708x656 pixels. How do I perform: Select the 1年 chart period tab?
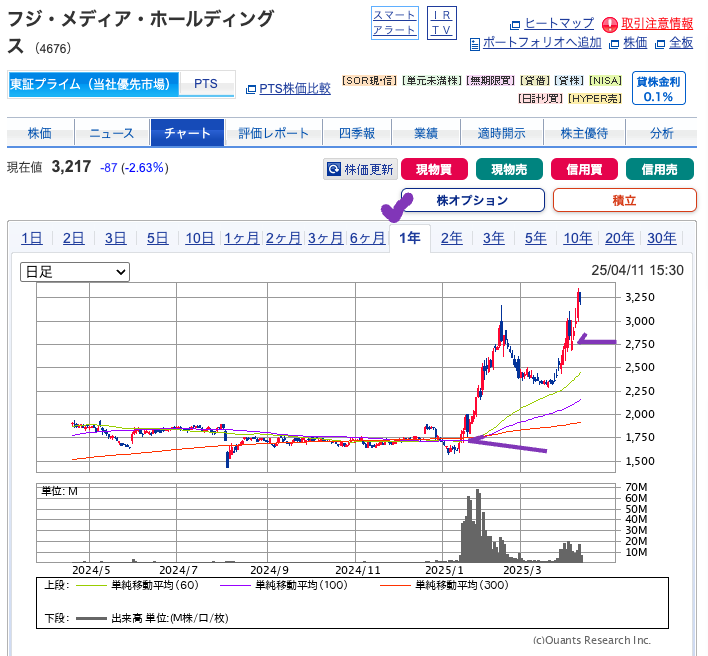click(410, 238)
